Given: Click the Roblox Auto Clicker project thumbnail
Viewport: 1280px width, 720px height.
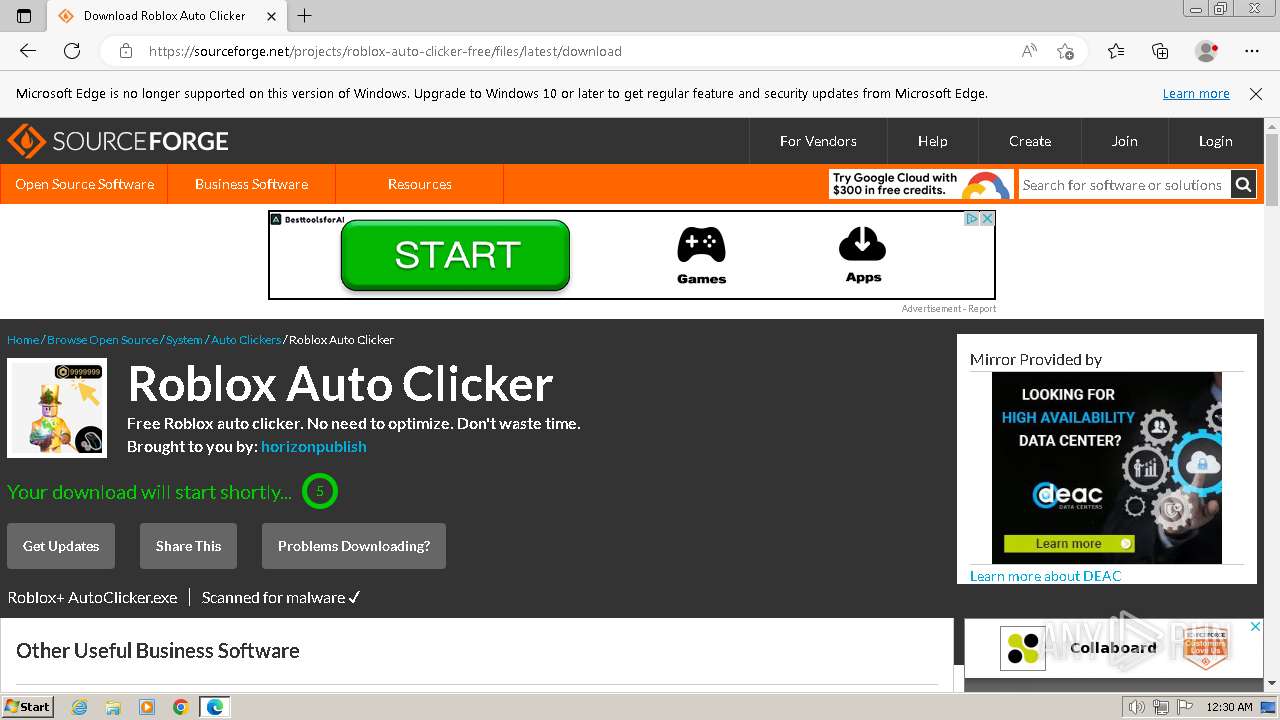Looking at the screenshot, I should tap(57, 408).
